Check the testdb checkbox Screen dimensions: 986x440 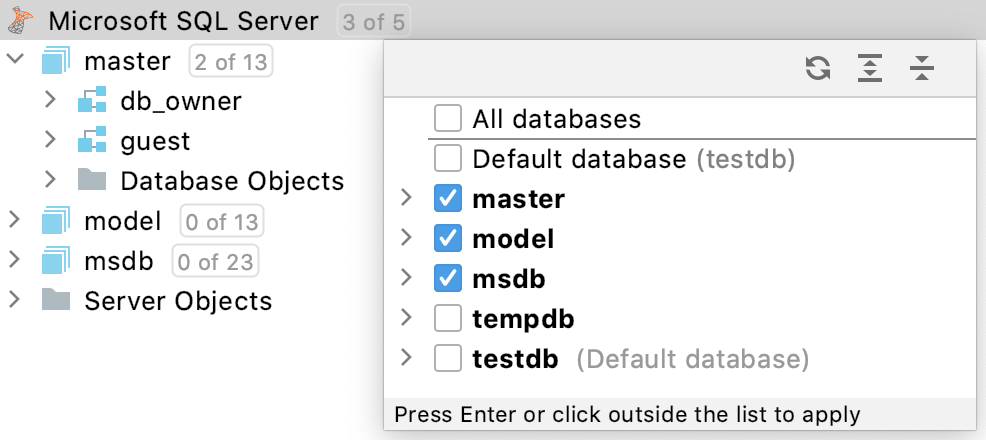tap(448, 359)
